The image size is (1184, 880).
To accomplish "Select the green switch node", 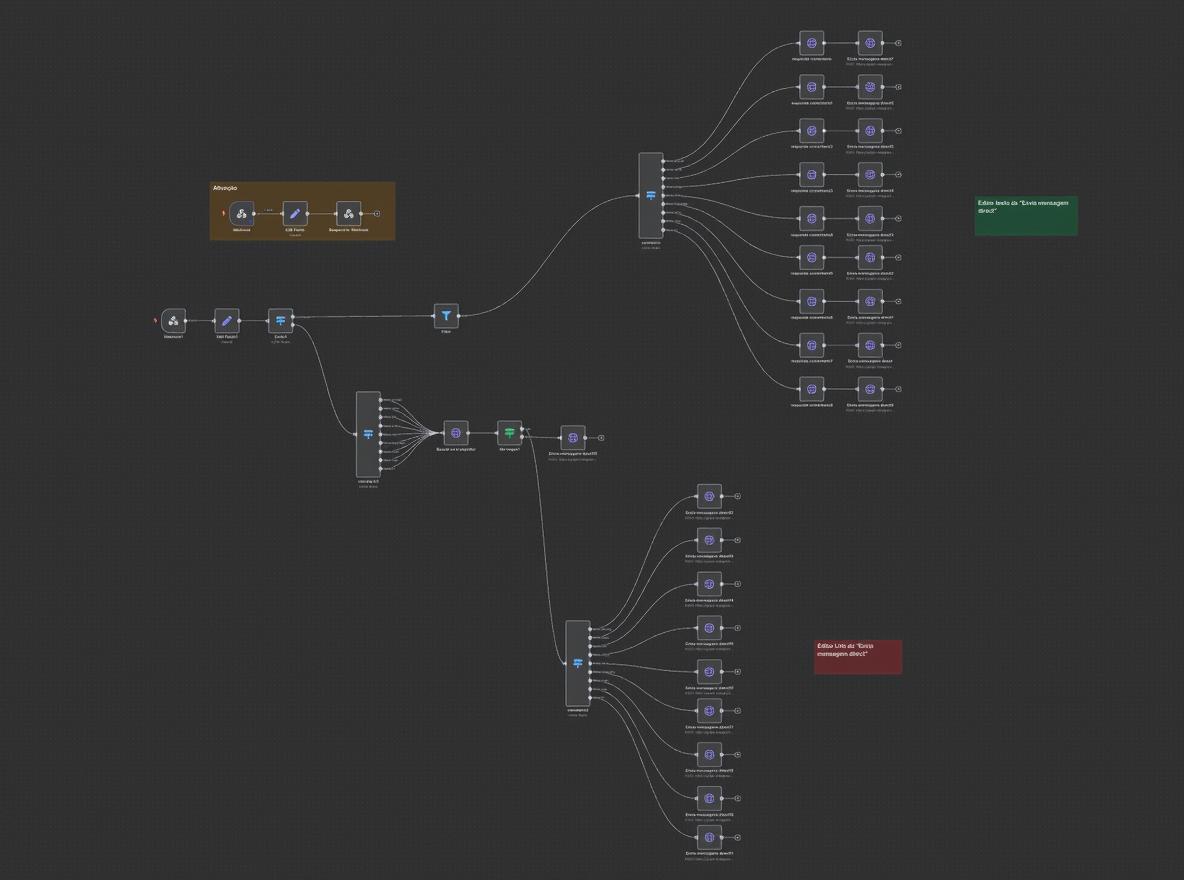I will coord(510,433).
